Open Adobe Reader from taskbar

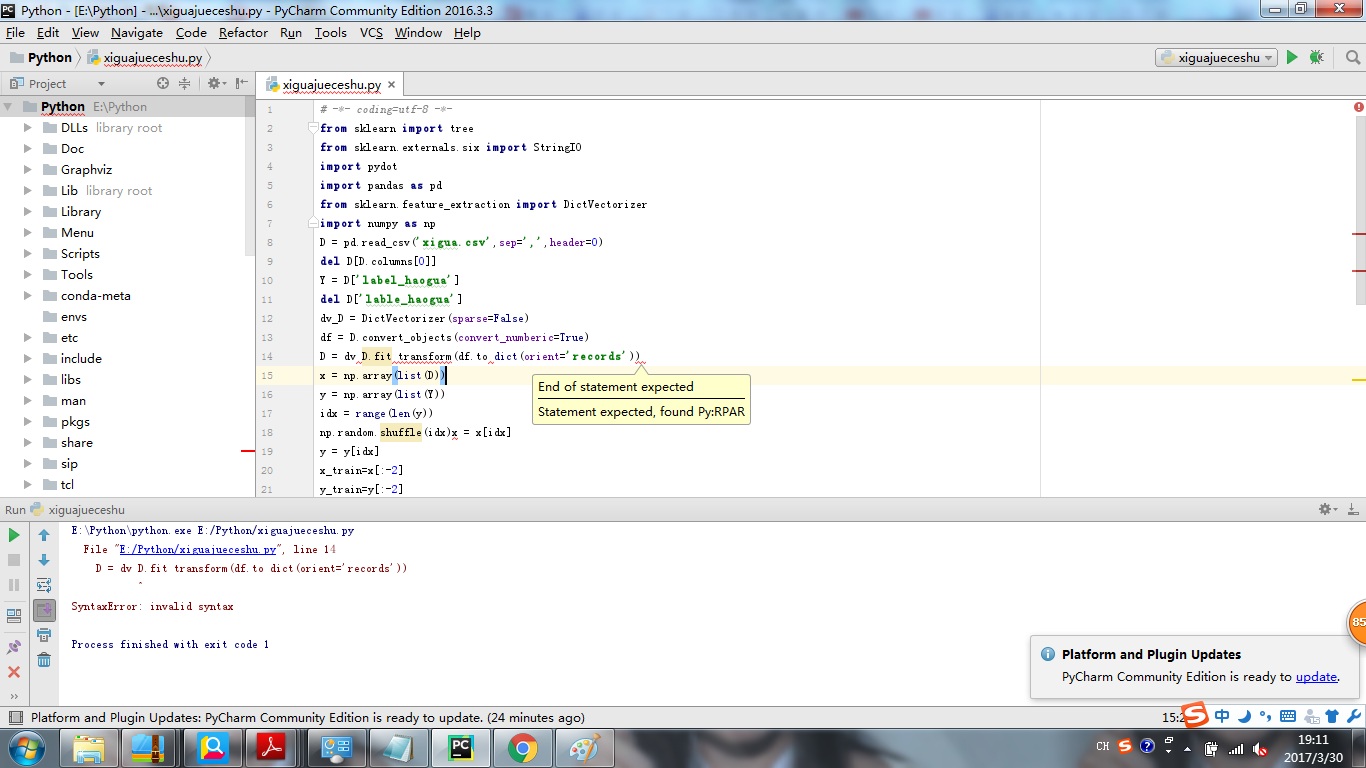click(272, 748)
